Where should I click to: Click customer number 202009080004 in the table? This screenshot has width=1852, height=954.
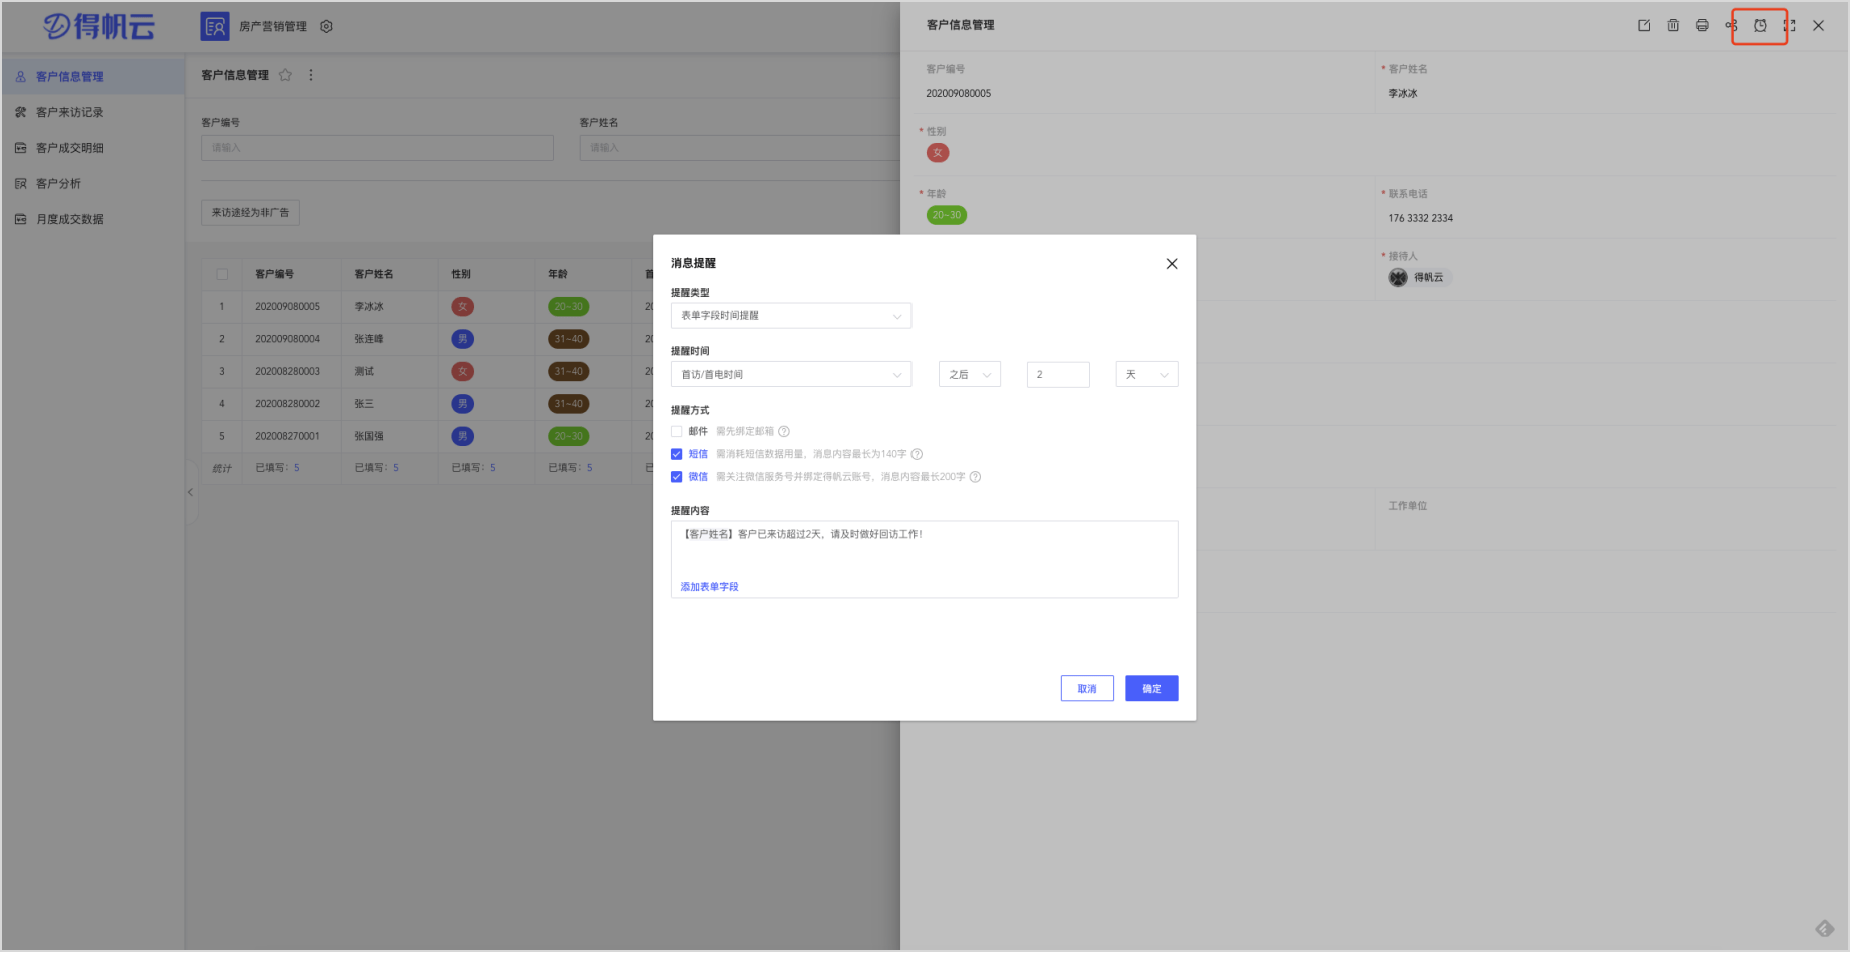(x=288, y=340)
